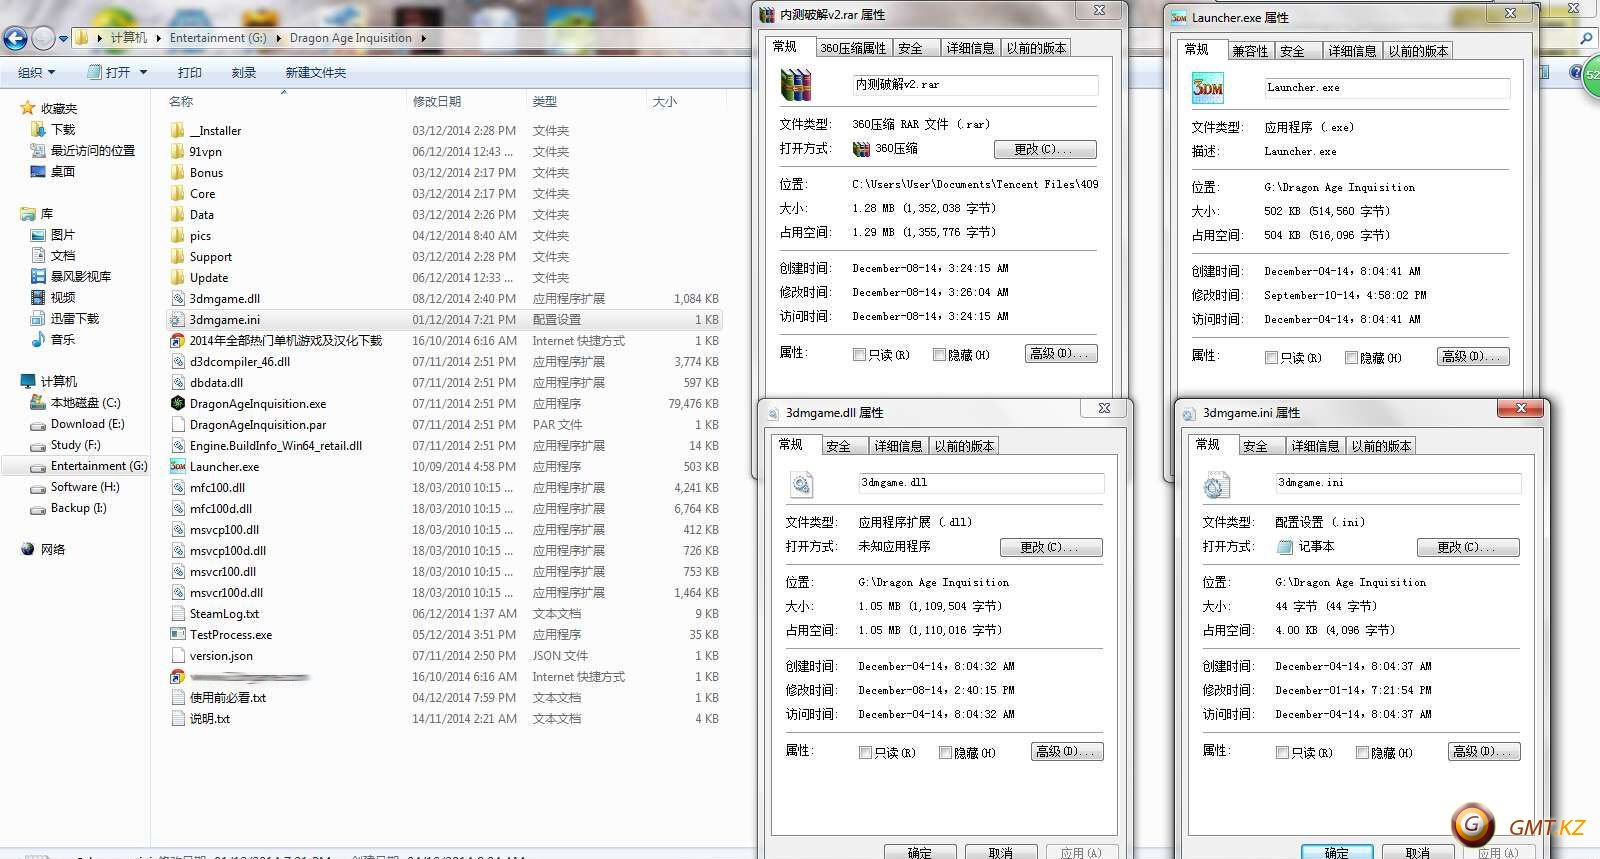Click the TestProcess.exe file icon
This screenshot has width=1600, height=859.
click(x=178, y=635)
